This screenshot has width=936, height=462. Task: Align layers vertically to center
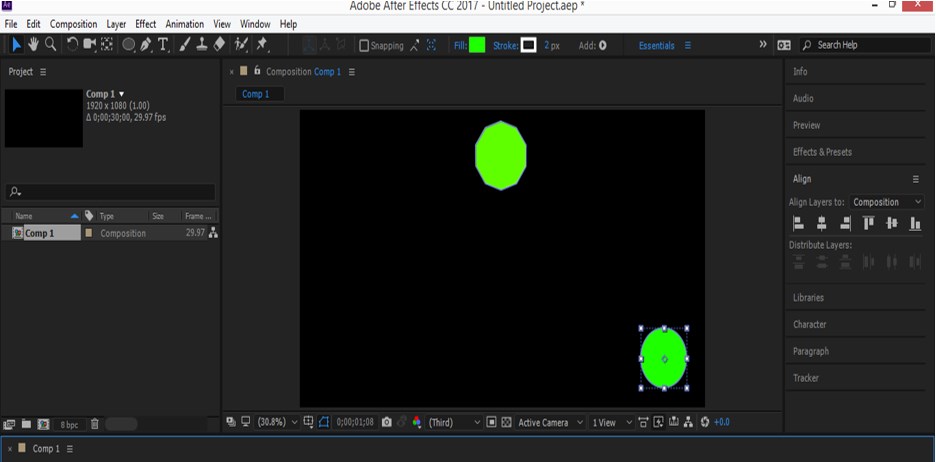click(892, 224)
